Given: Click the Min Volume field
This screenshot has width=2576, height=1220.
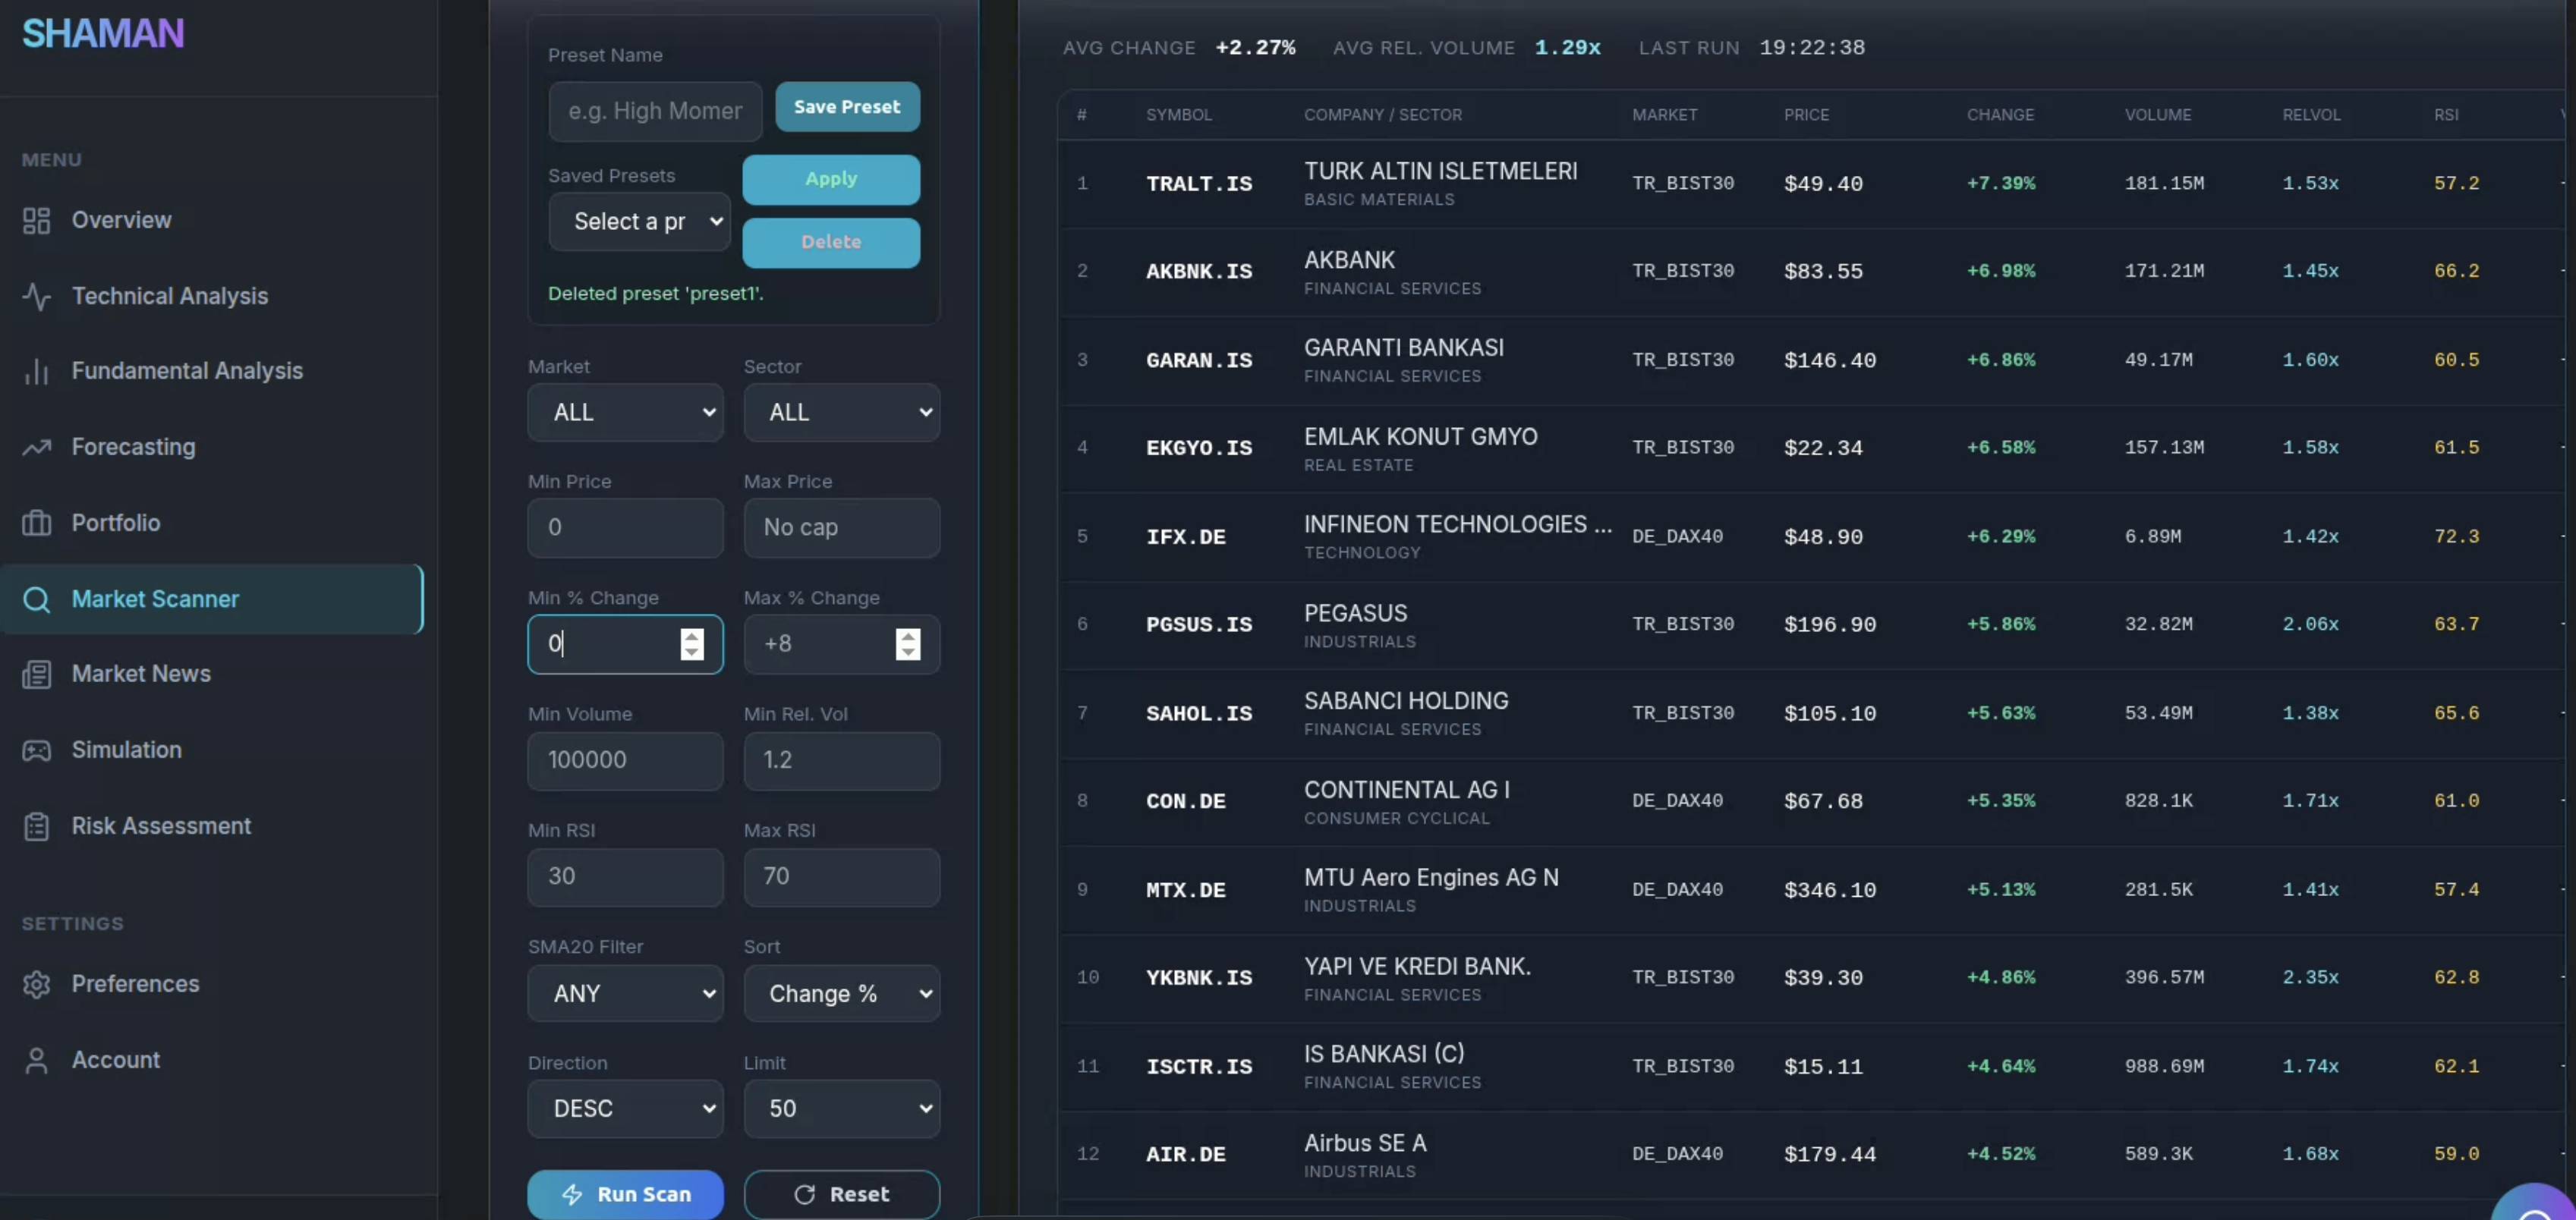Looking at the screenshot, I should [x=625, y=760].
